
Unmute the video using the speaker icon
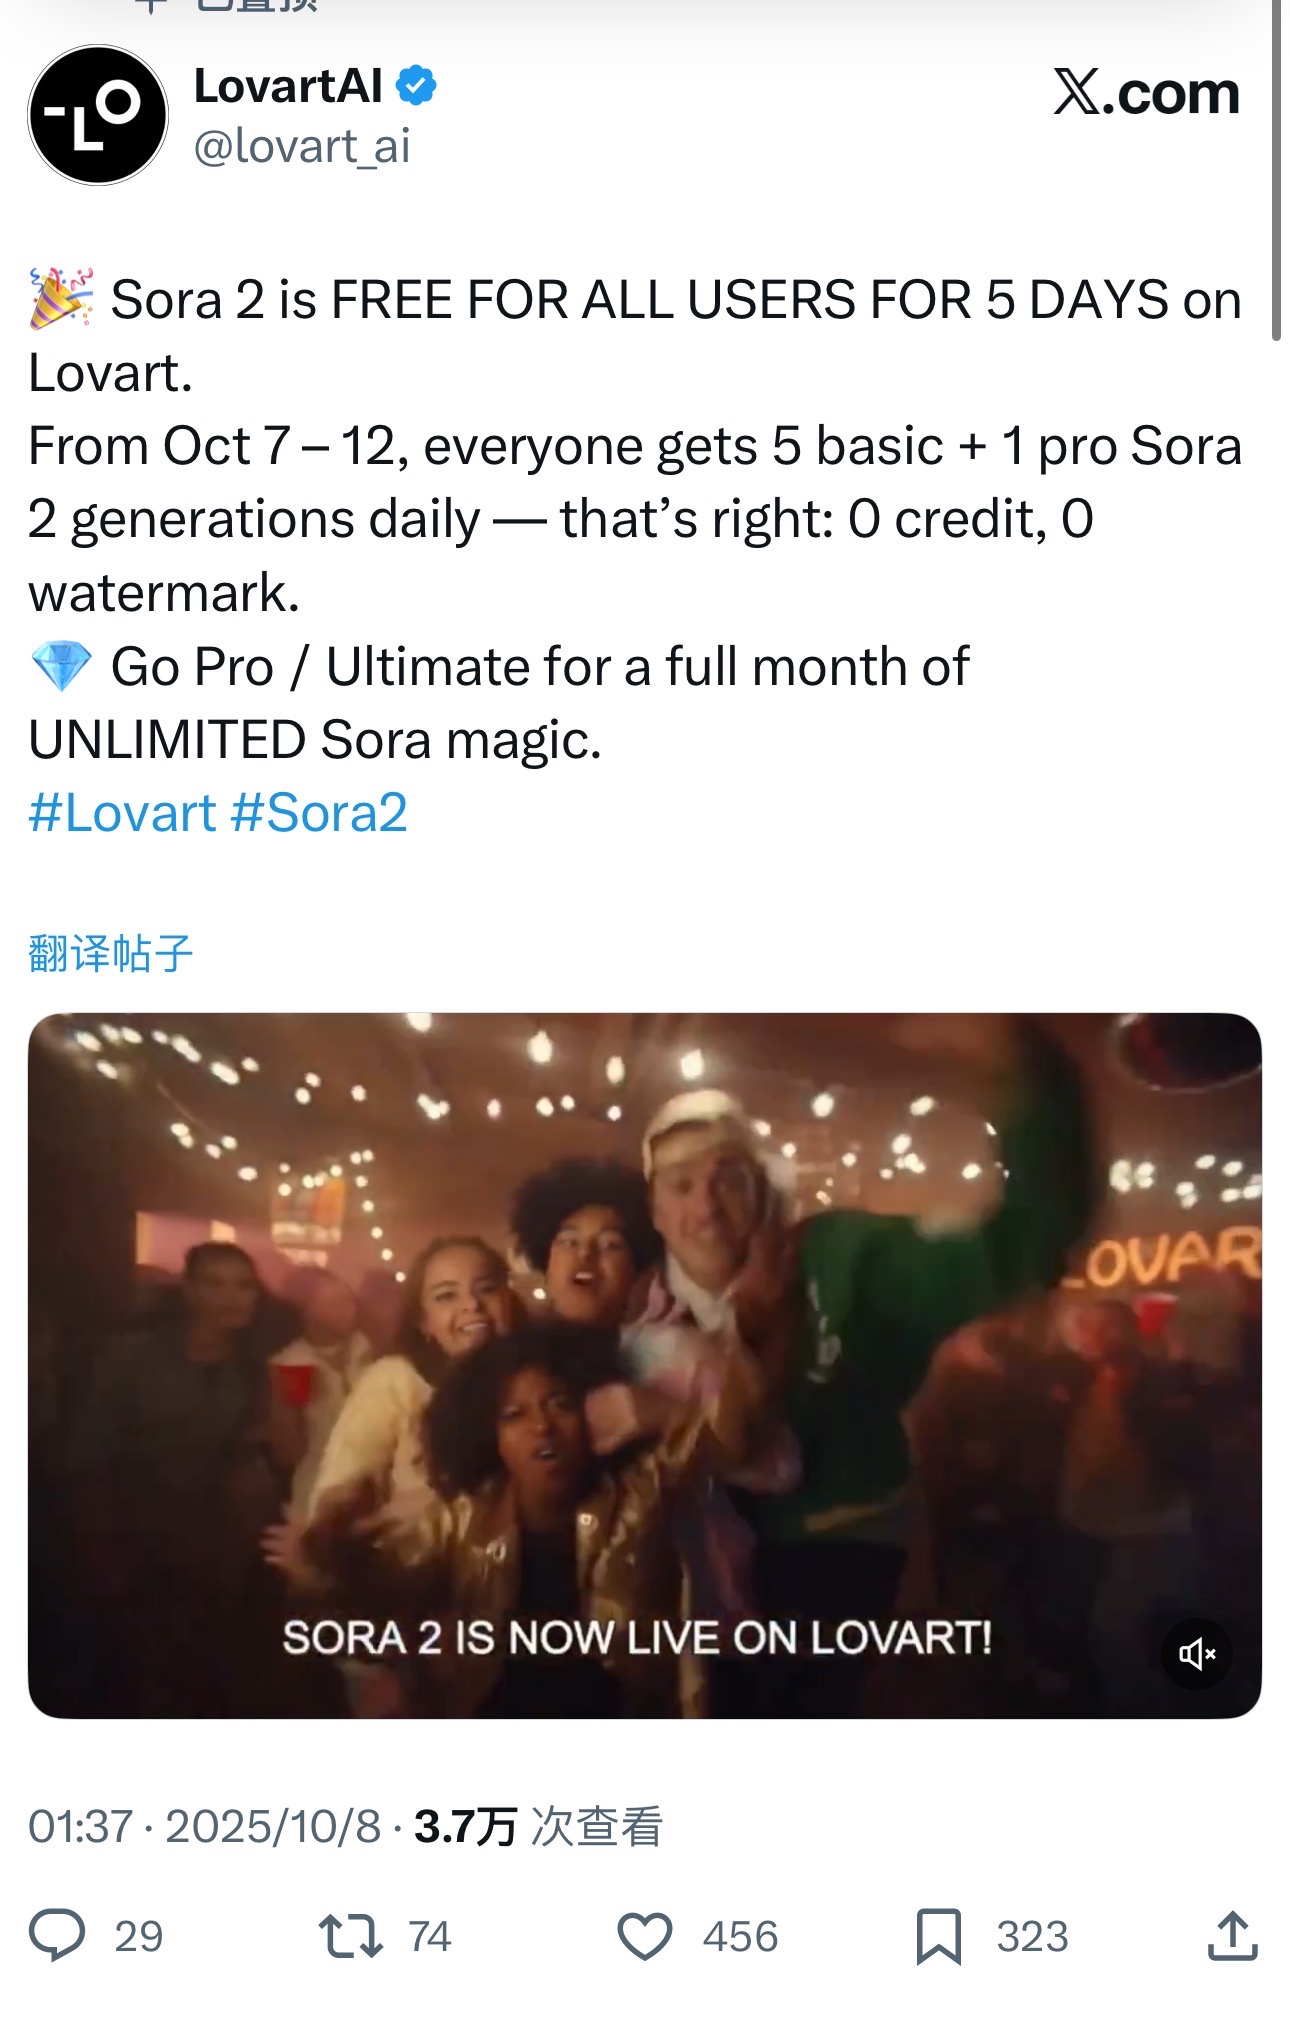pyautogui.click(x=1196, y=1654)
